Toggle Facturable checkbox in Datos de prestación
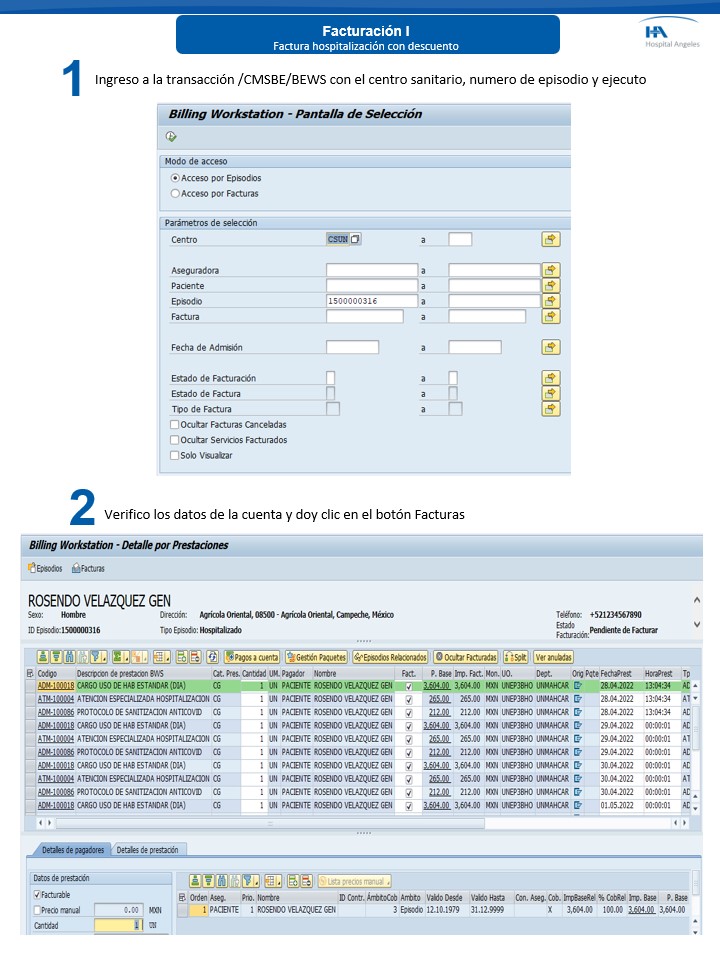720x960 pixels. pos(38,895)
